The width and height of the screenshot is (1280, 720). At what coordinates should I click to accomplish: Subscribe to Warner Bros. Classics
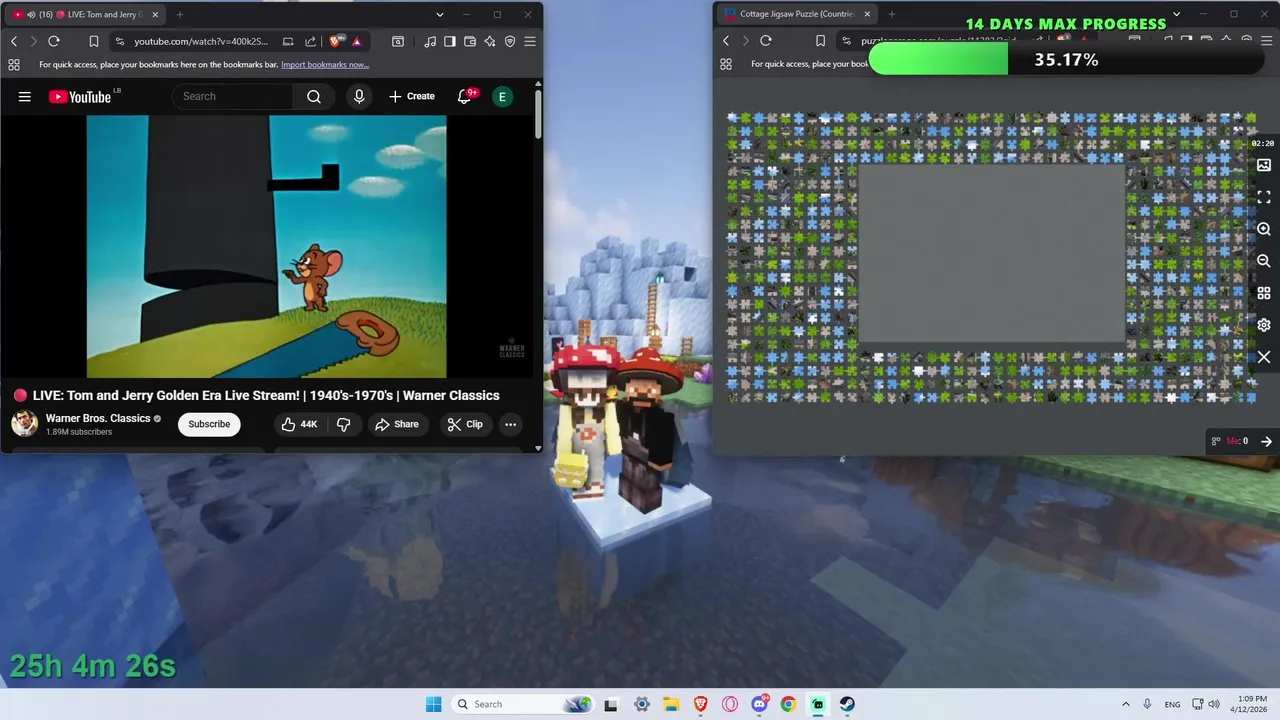(209, 424)
